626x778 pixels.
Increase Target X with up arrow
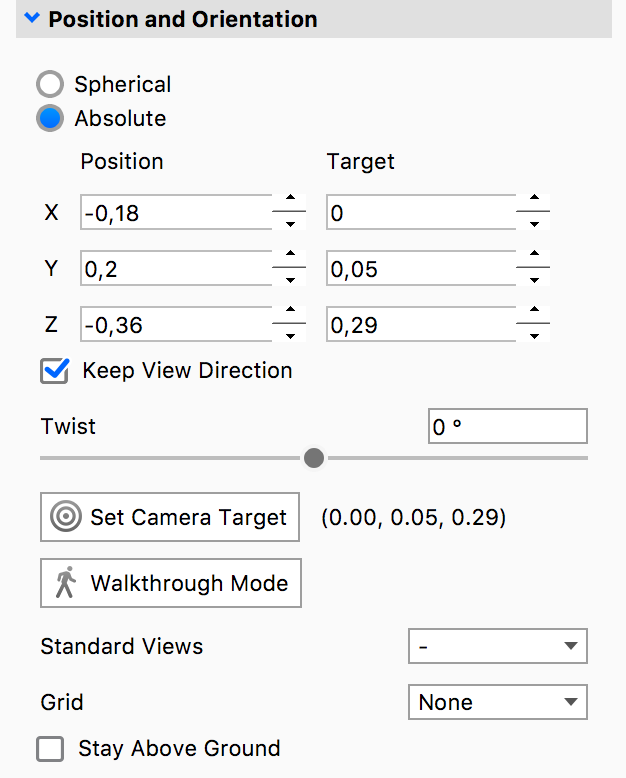(534, 203)
